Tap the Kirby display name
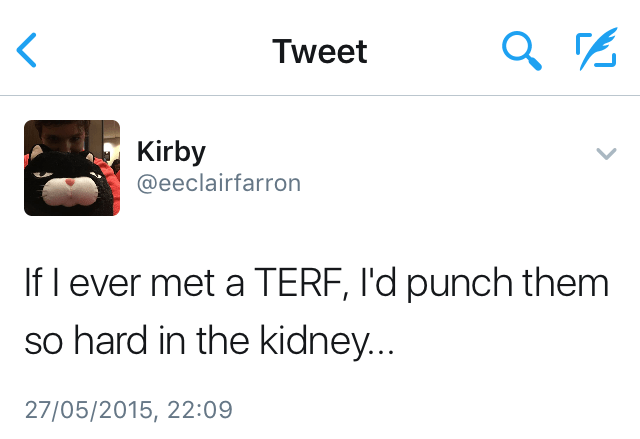640x439 pixels. (x=171, y=152)
